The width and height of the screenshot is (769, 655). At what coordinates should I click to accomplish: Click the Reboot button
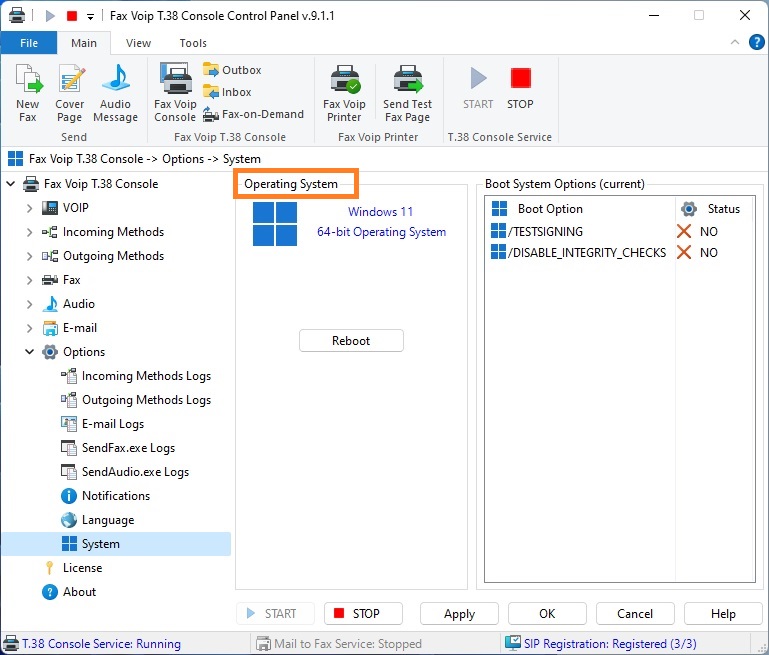coord(351,341)
